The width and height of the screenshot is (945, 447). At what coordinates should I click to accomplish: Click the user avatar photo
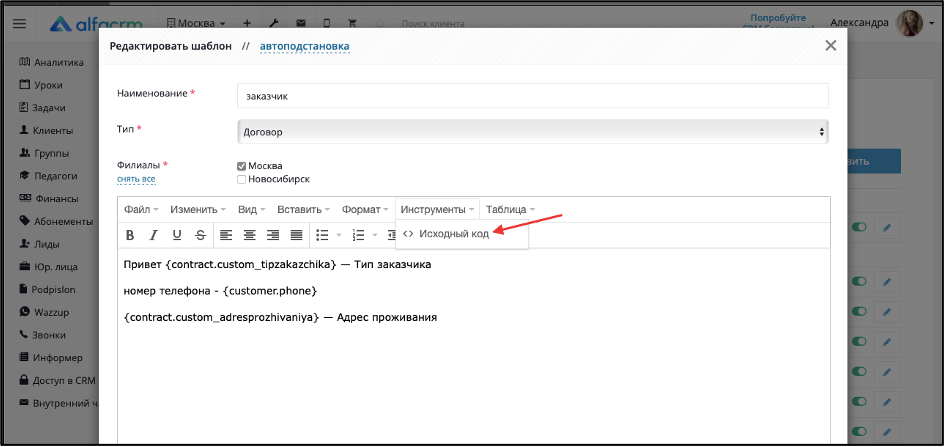click(x=909, y=23)
